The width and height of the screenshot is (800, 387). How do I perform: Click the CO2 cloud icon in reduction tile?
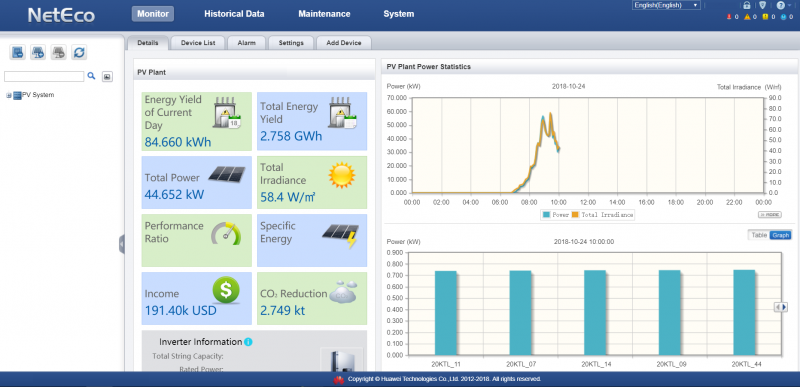coord(343,292)
